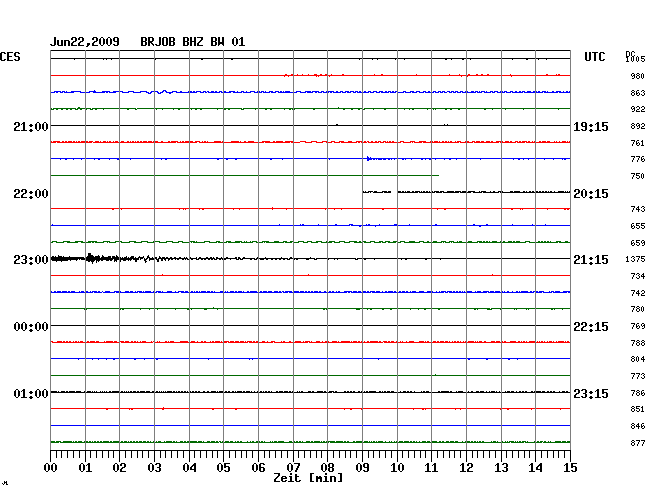The width and height of the screenshot is (650, 494).
Task: Click the '19:15' UTC time label
Action: pos(591,127)
